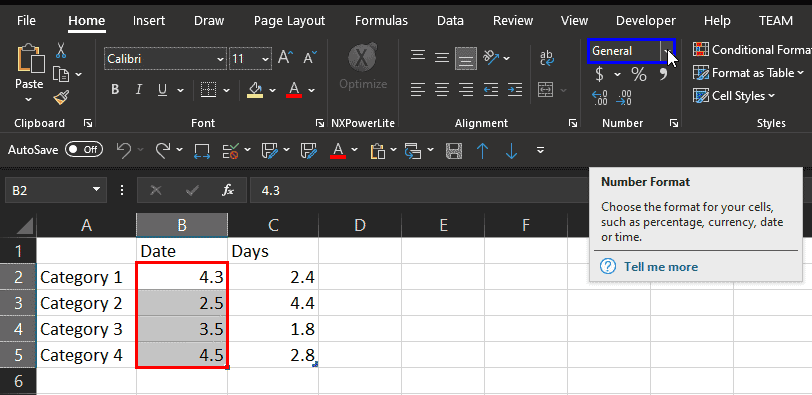Click the formula bar showing 4.3
This screenshot has width=812, height=395.
(419, 190)
